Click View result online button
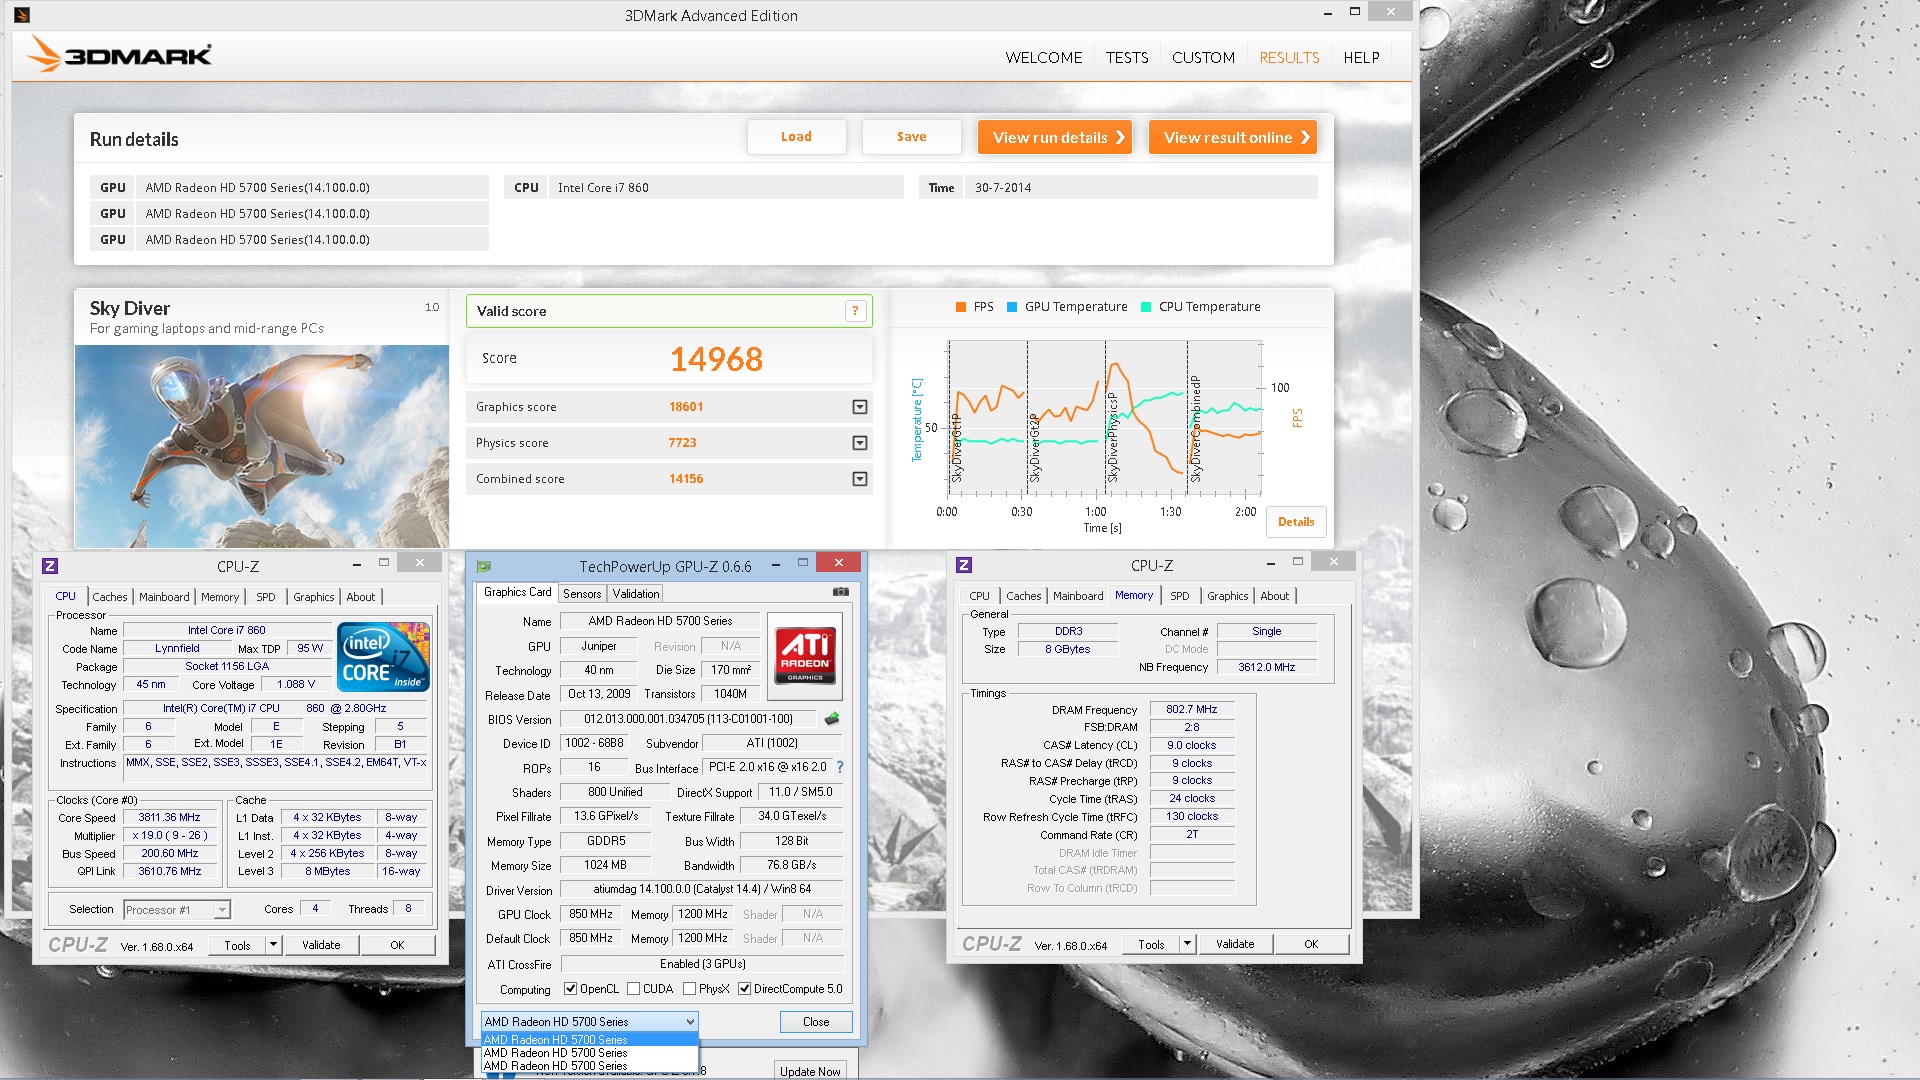This screenshot has height=1080, width=1920. [1233, 137]
